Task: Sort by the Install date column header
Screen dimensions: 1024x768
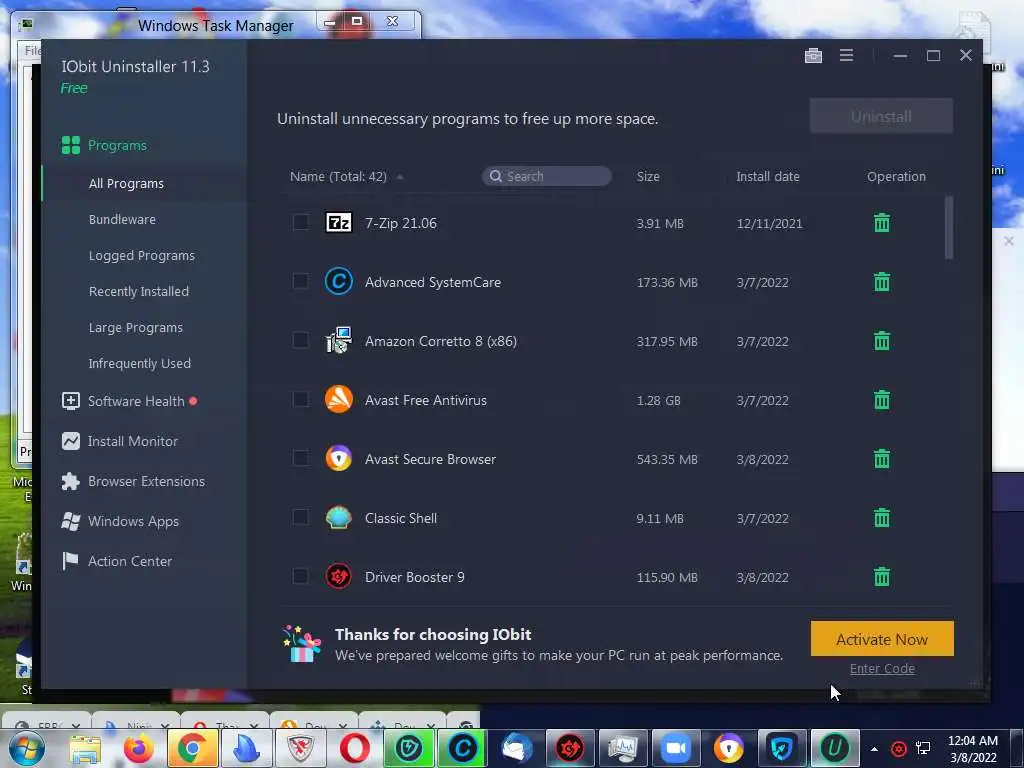Action: [767, 176]
